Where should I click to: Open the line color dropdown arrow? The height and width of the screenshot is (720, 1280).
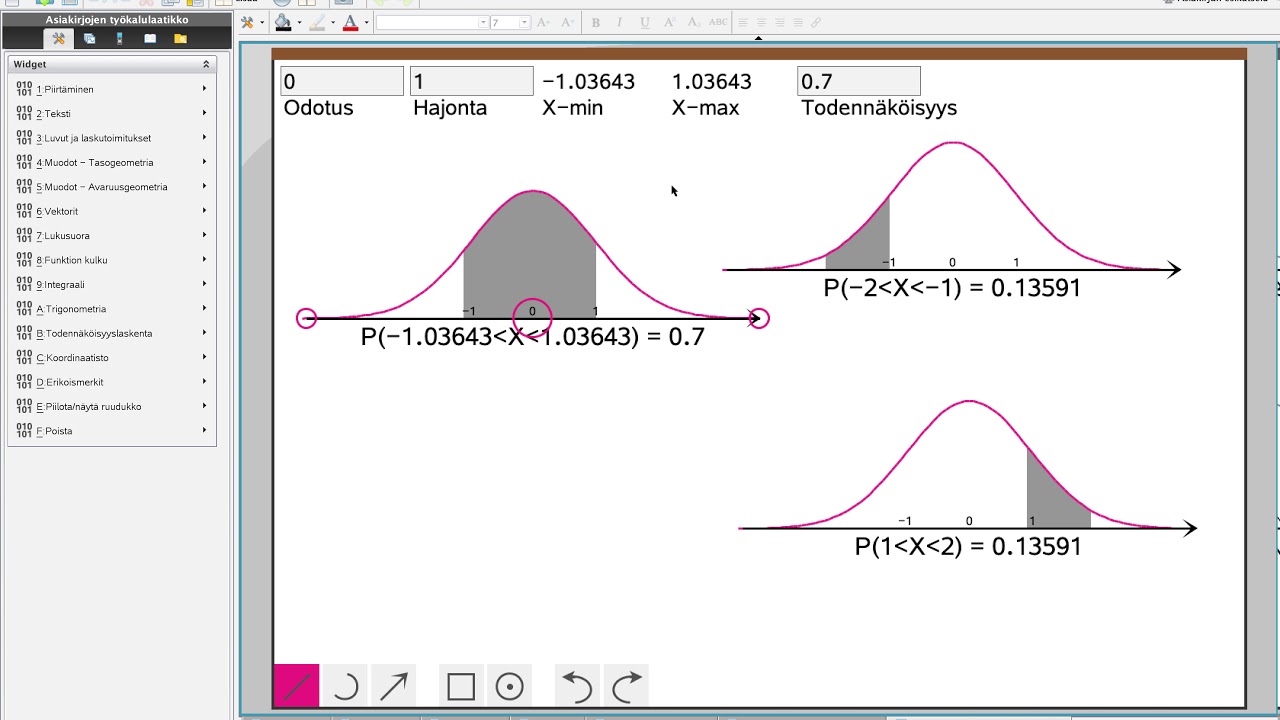pyautogui.click(x=332, y=22)
